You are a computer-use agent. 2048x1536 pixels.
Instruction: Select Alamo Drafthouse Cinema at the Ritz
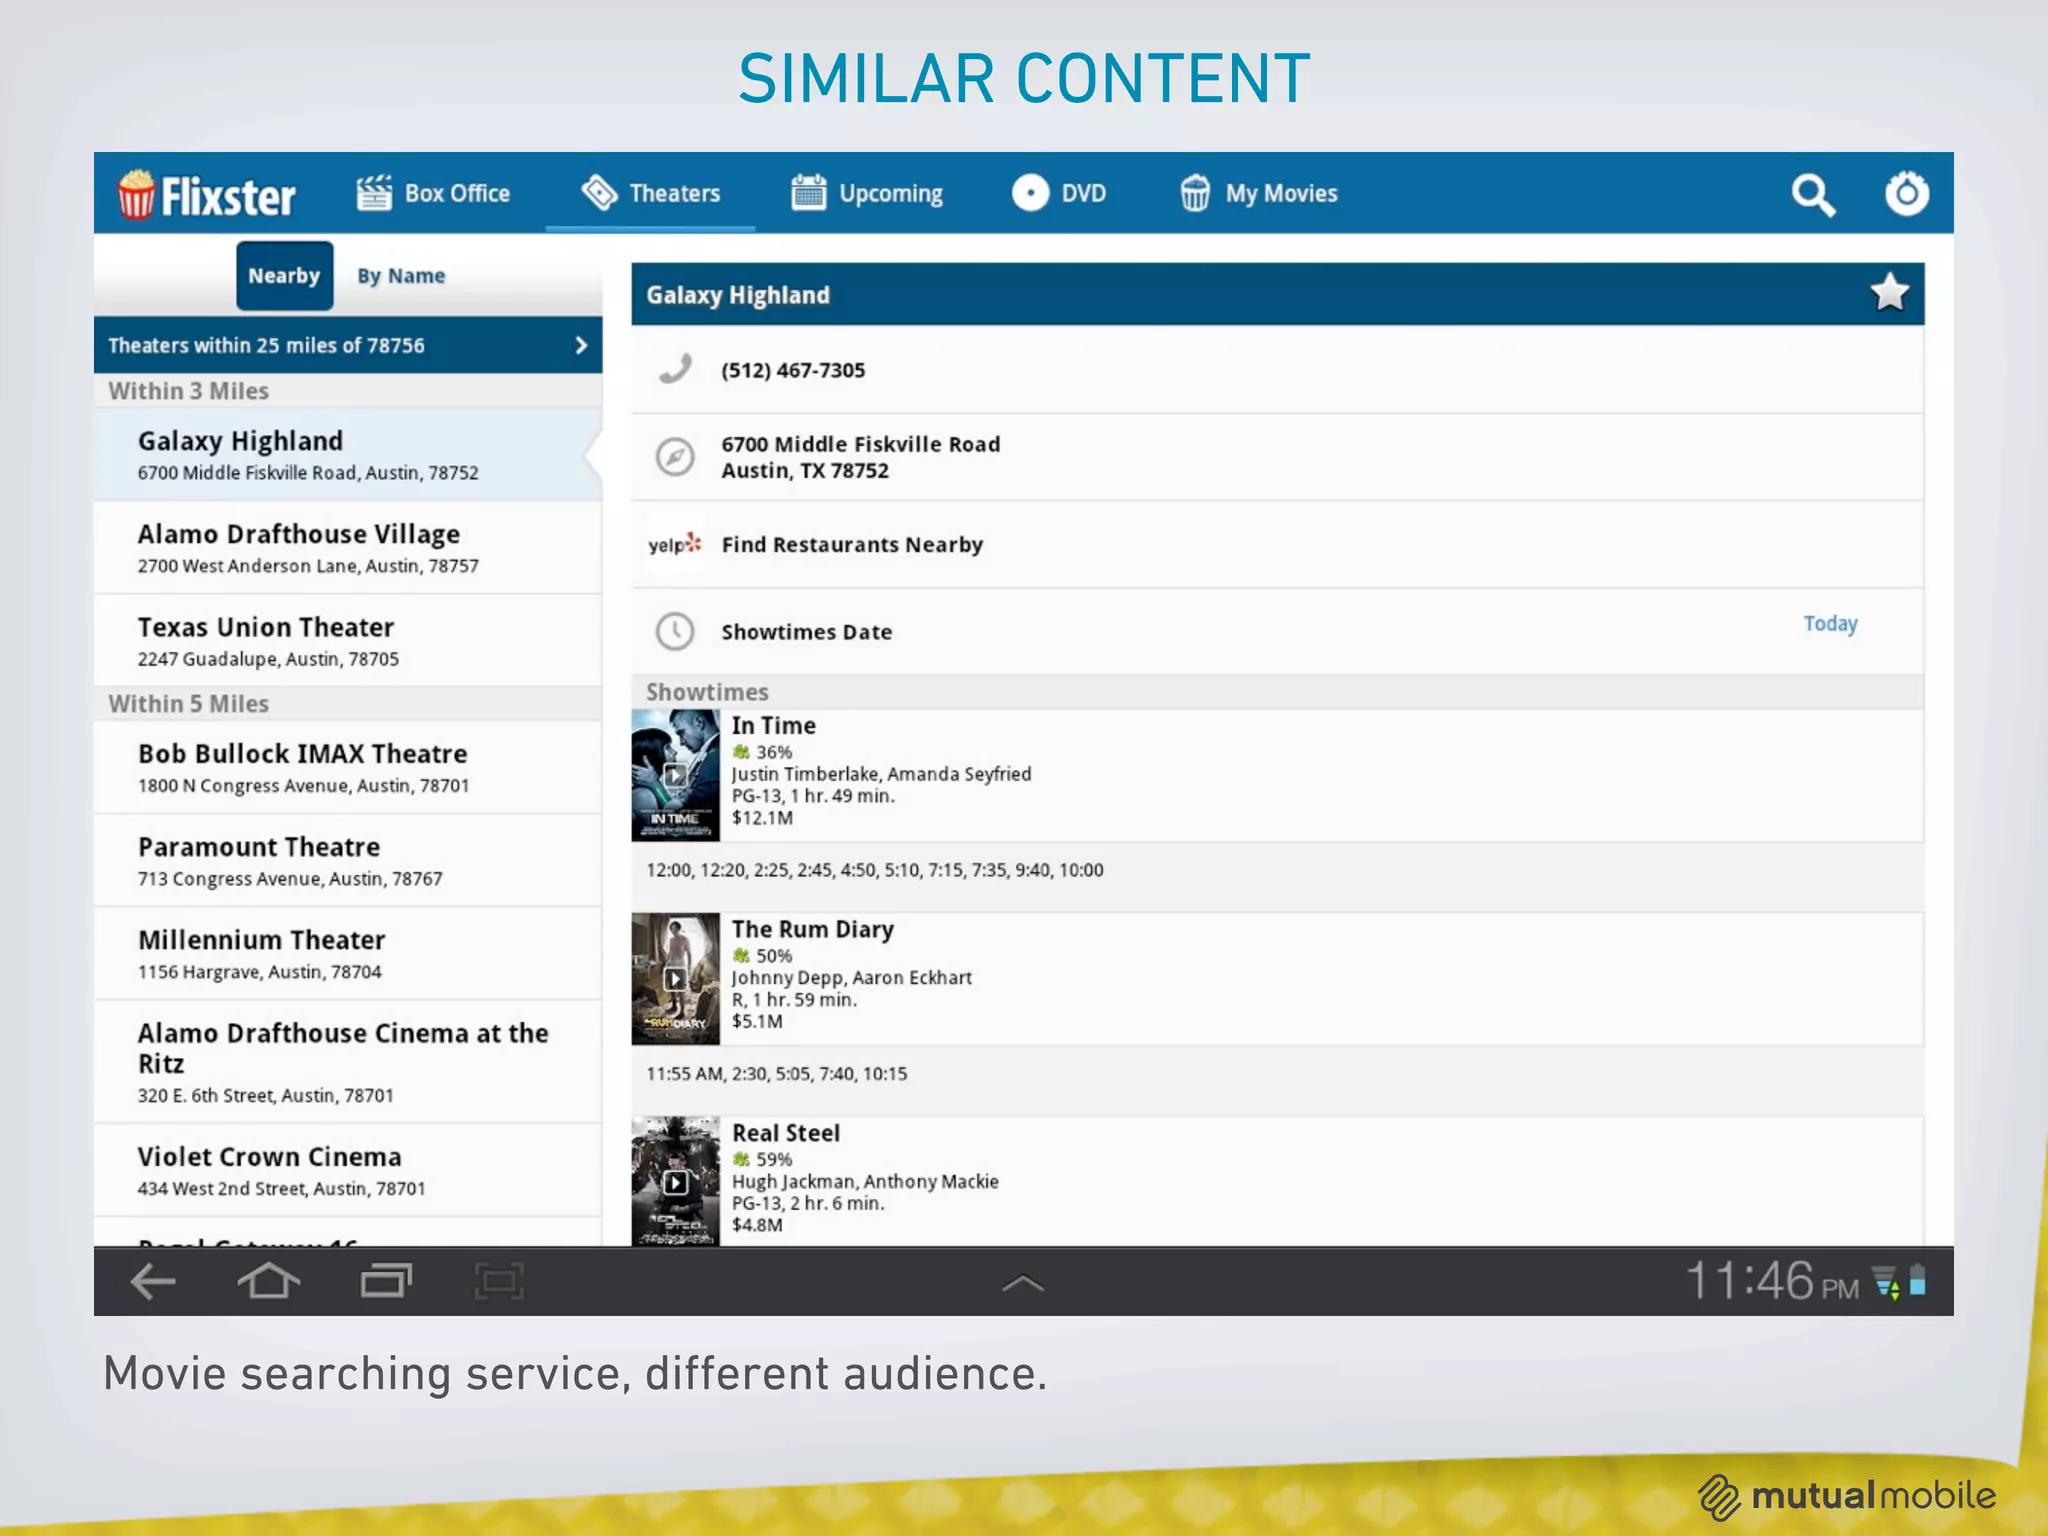(348, 1062)
